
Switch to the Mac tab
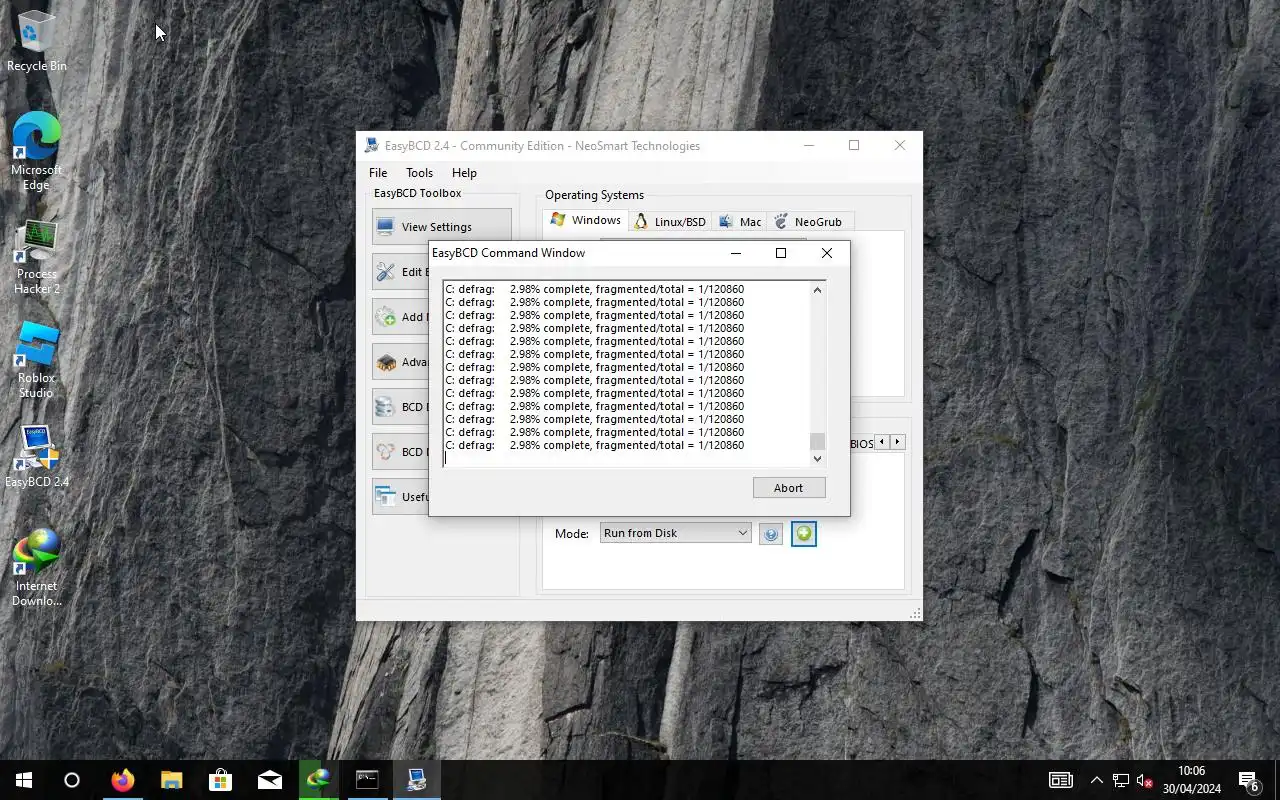pyautogui.click(x=740, y=222)
